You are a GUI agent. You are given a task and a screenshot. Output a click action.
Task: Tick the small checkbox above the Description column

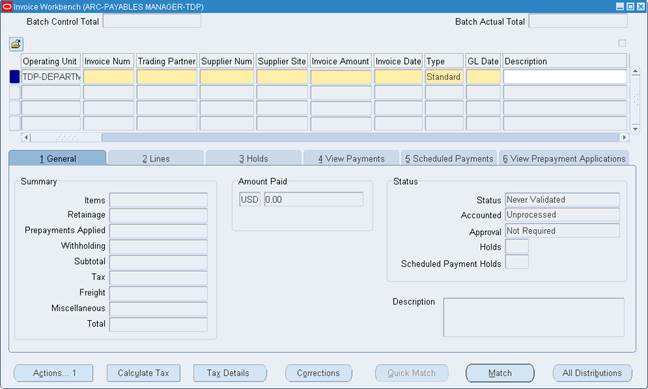(622, 43)
